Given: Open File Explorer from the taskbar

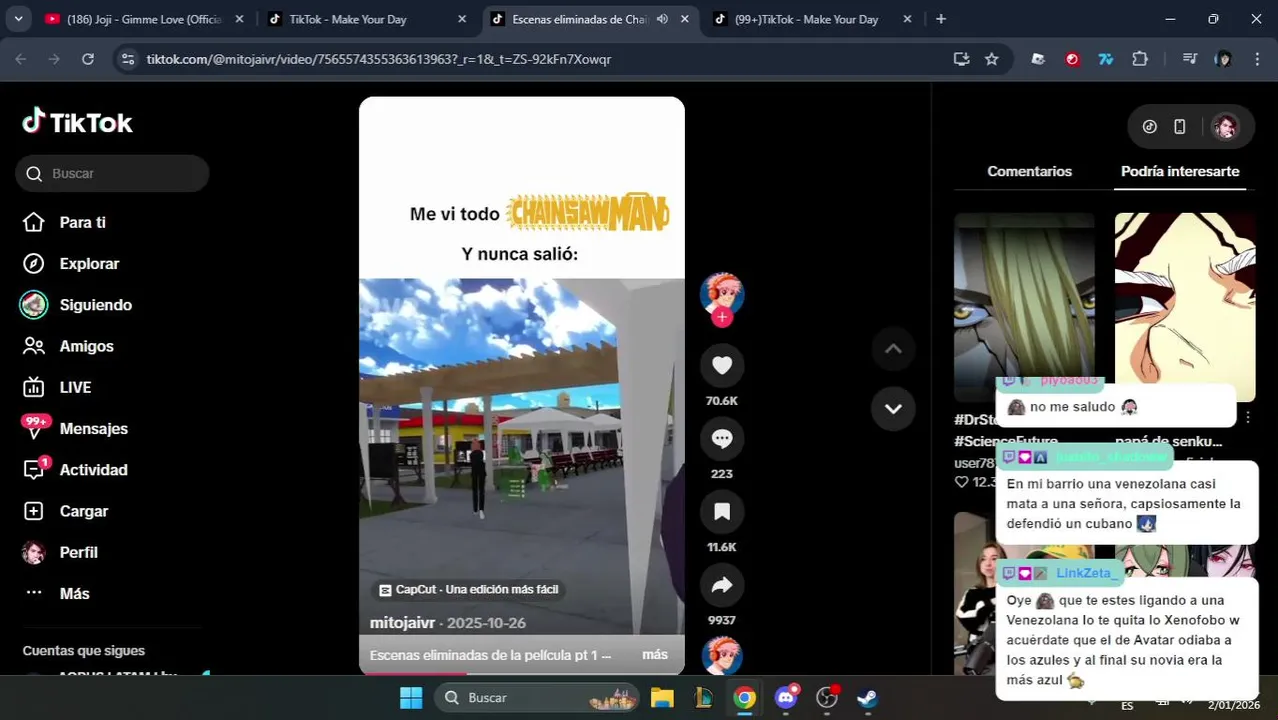Looking at the screenshot, I should [662, 697].
